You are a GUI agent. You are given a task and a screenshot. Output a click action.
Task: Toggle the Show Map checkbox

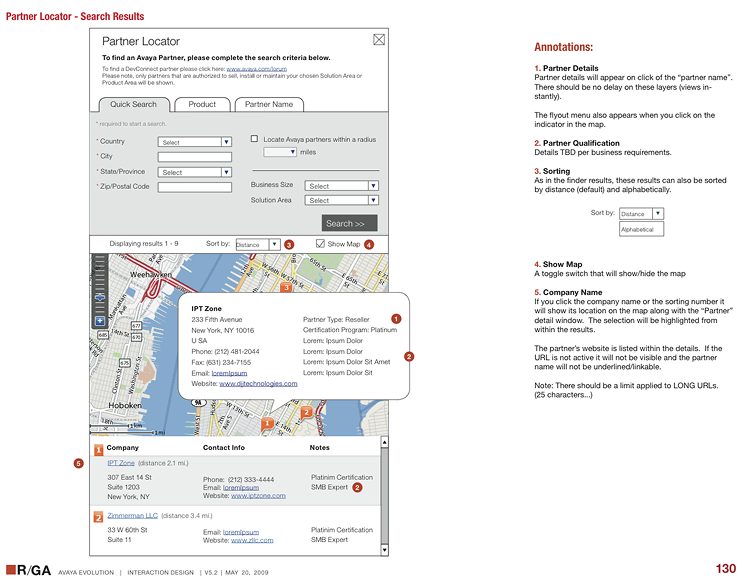coord(320,244)
